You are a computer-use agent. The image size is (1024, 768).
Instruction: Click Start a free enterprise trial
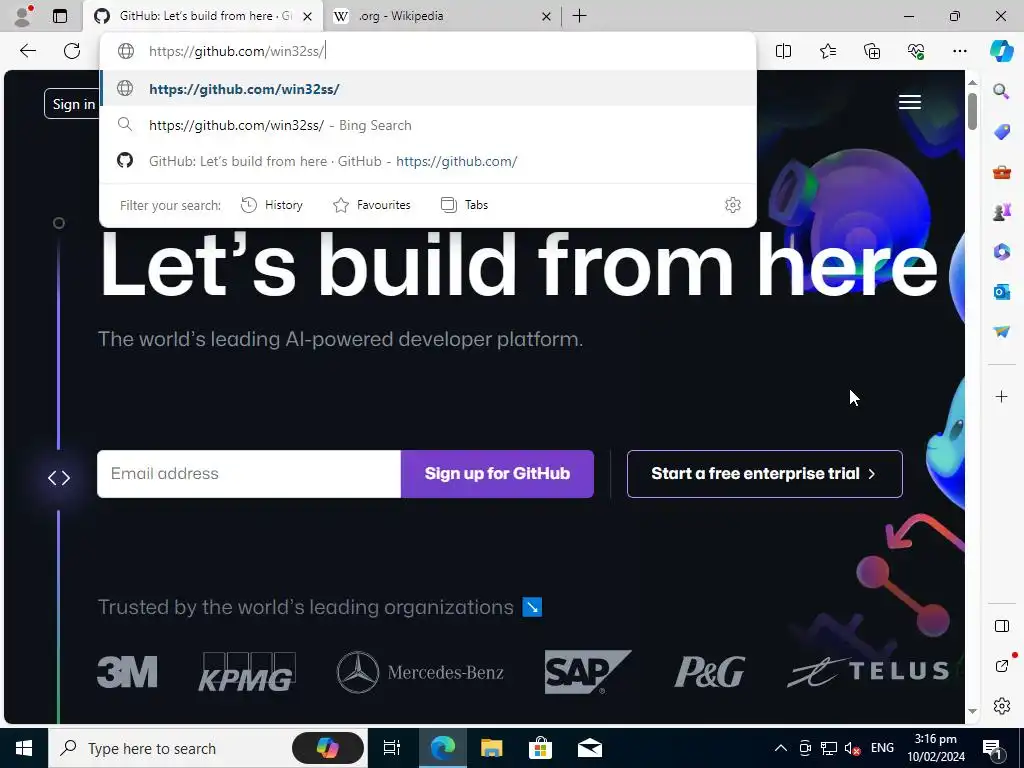click(765, 473)
